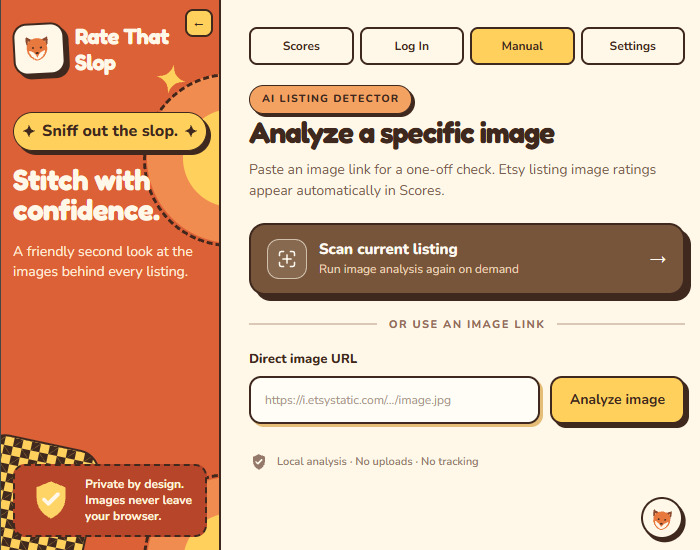Image resolution: width=700 pixels, height=550 pixels.
Task: Click the scan frame icon in listing card
Action: pos(287,259)
